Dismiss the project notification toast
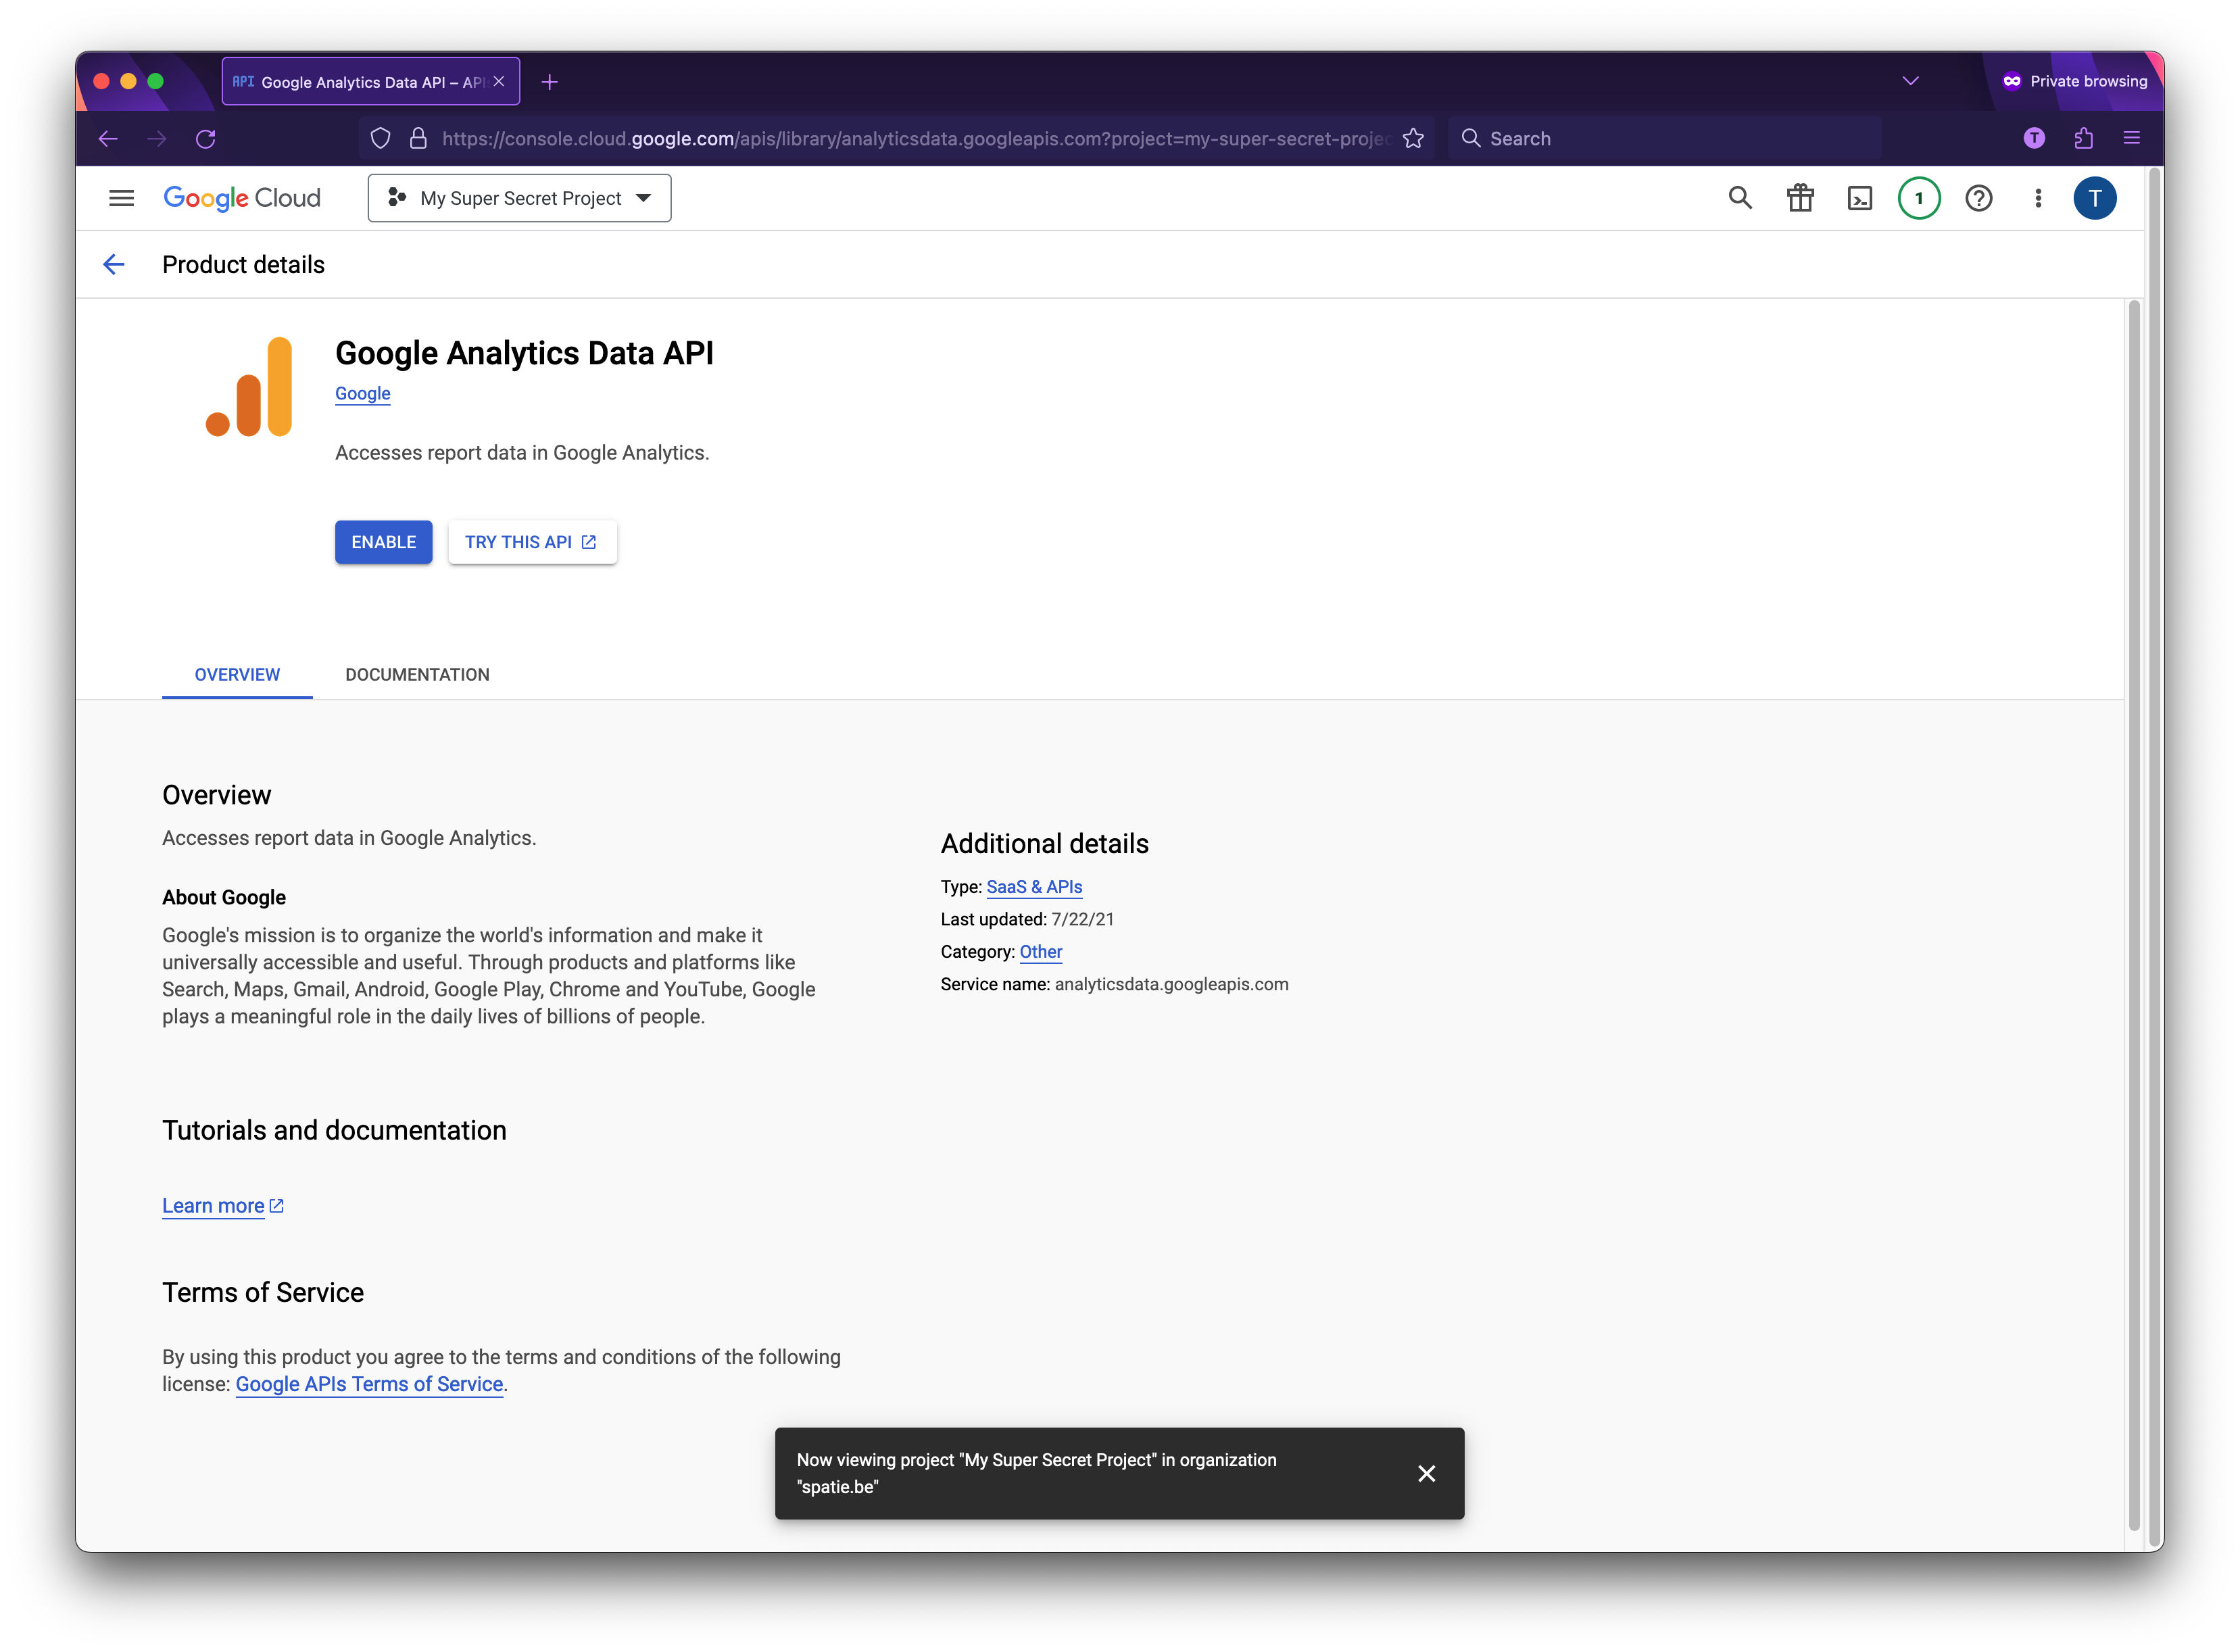 1426,1473
